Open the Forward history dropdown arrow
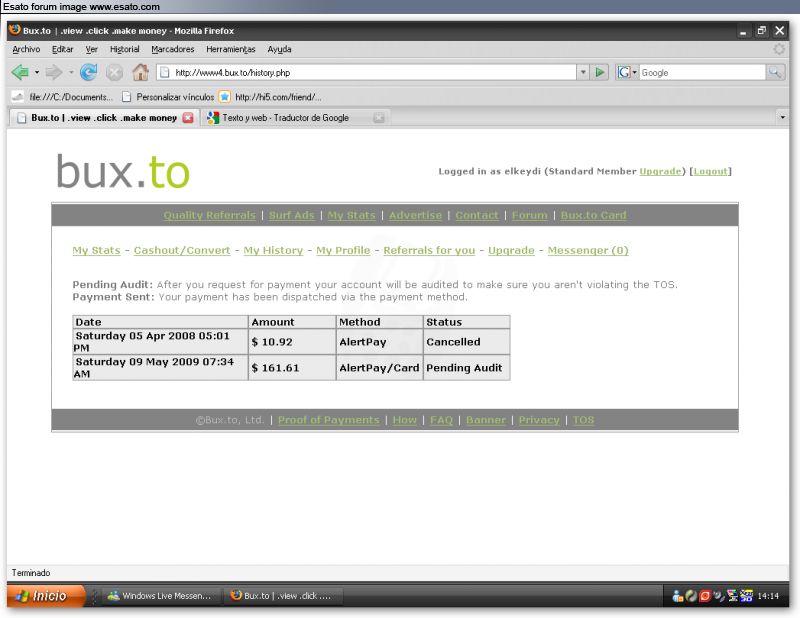The image size is (800, 618). (71, 72)
